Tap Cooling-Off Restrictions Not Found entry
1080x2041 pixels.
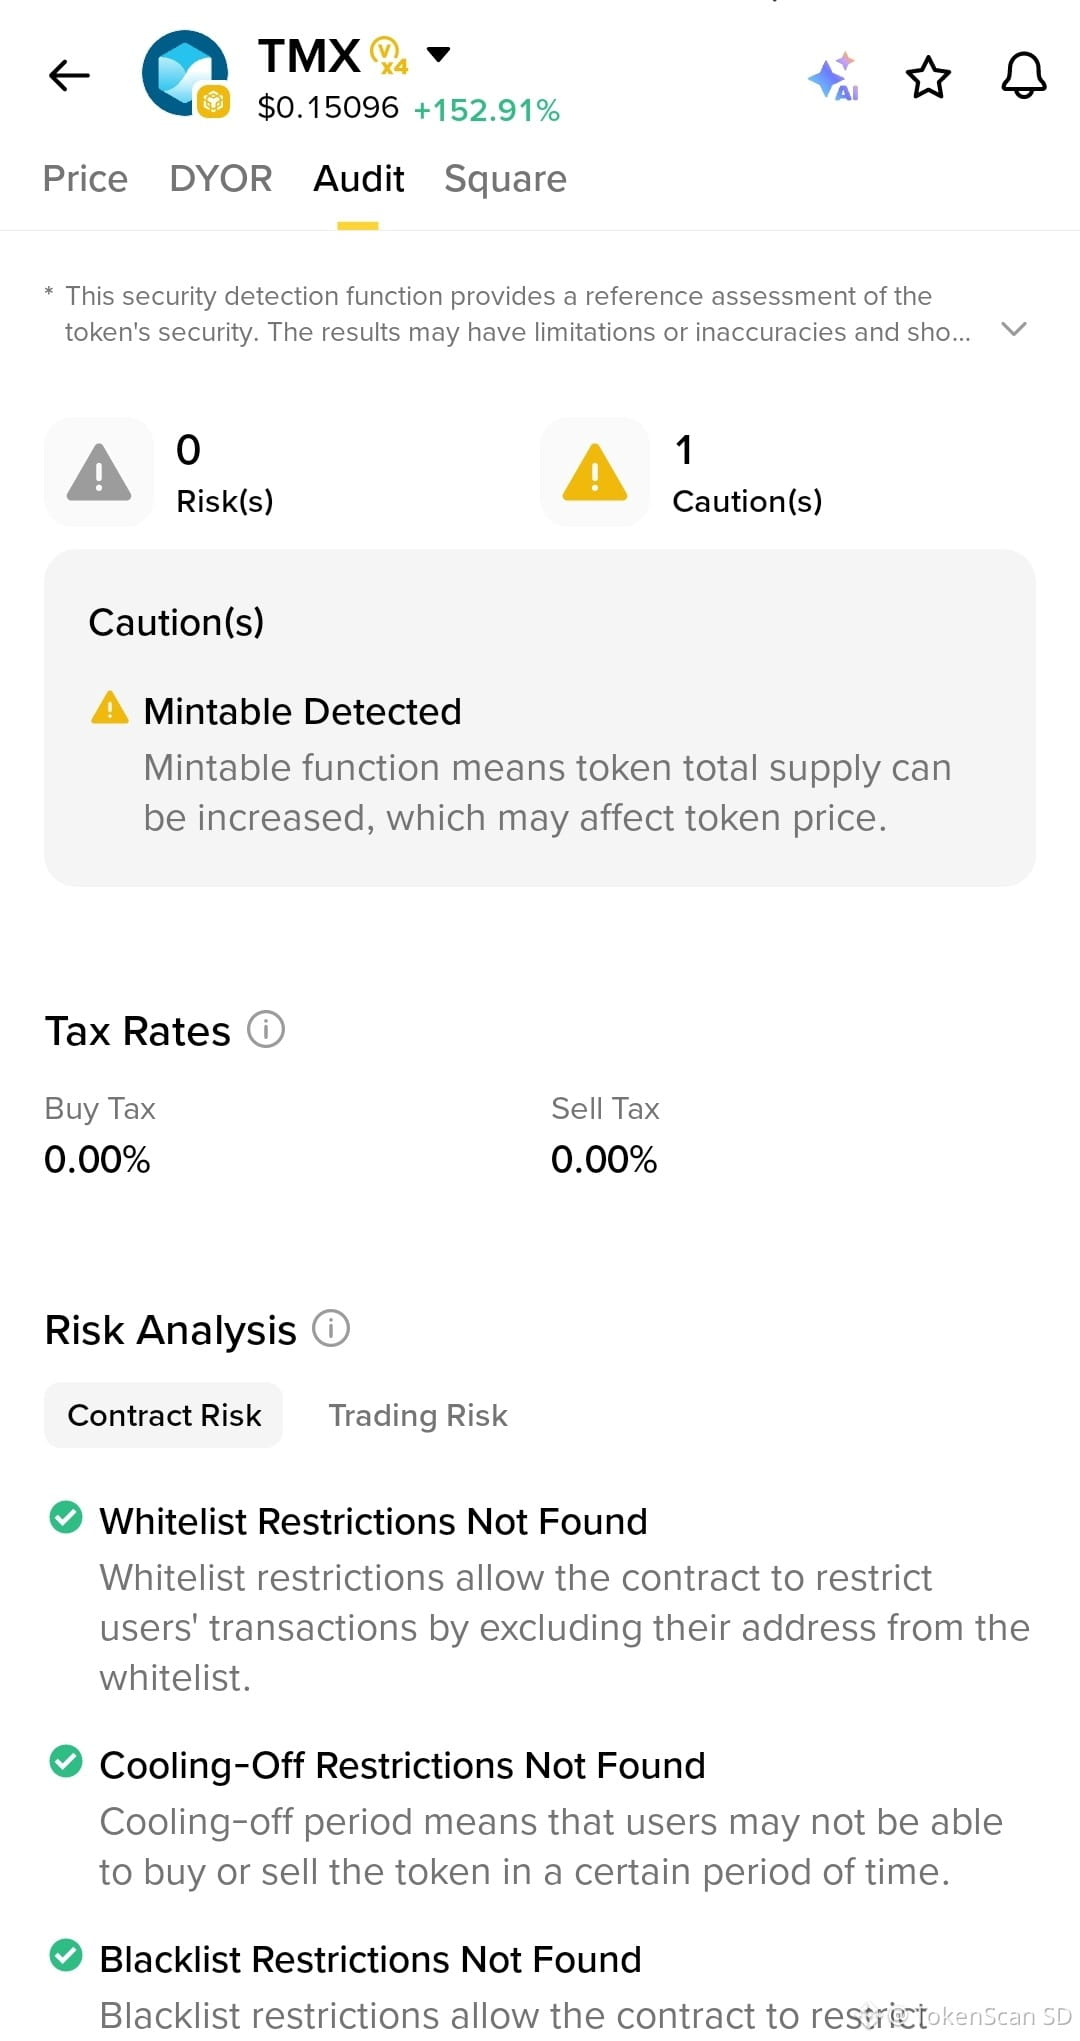click(540, 1817)
